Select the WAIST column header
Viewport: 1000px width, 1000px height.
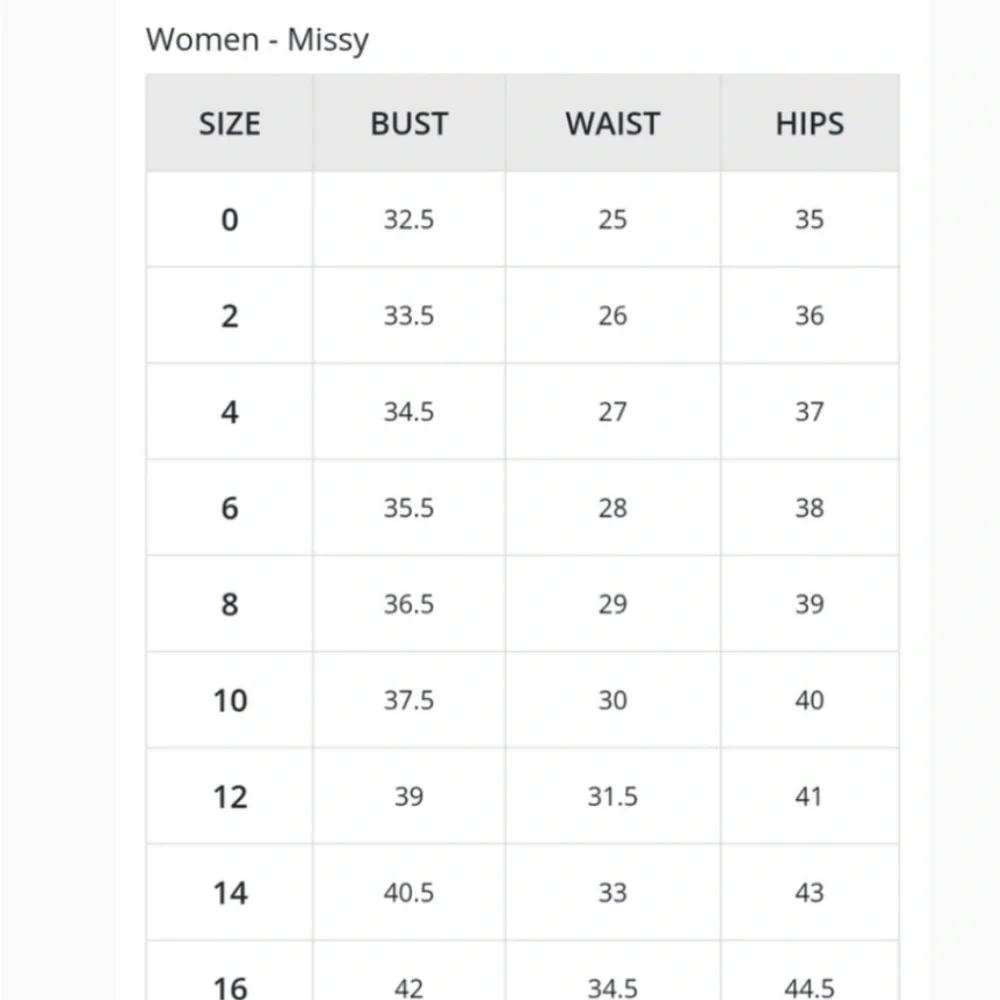pyautogui.click(x=612, y=124)
